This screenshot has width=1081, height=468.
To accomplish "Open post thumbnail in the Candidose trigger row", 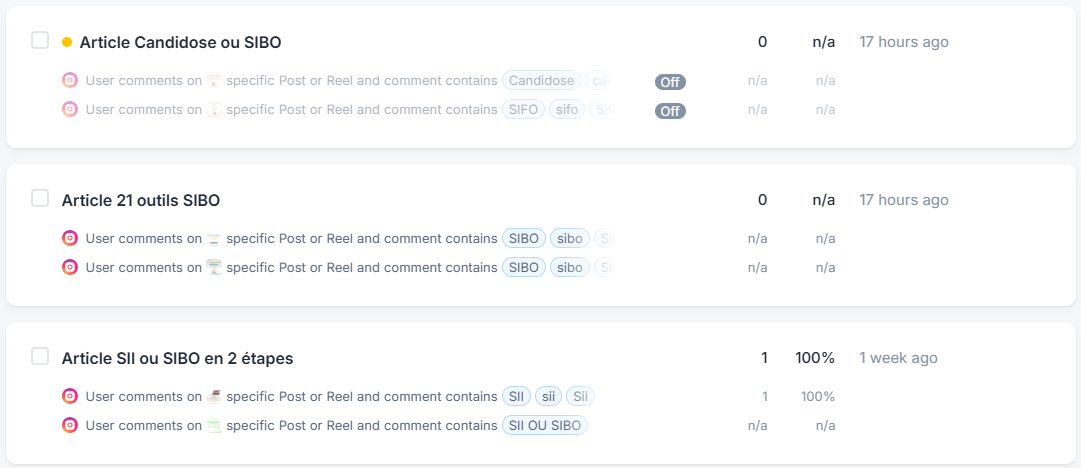I will click(x=214, y=81).
